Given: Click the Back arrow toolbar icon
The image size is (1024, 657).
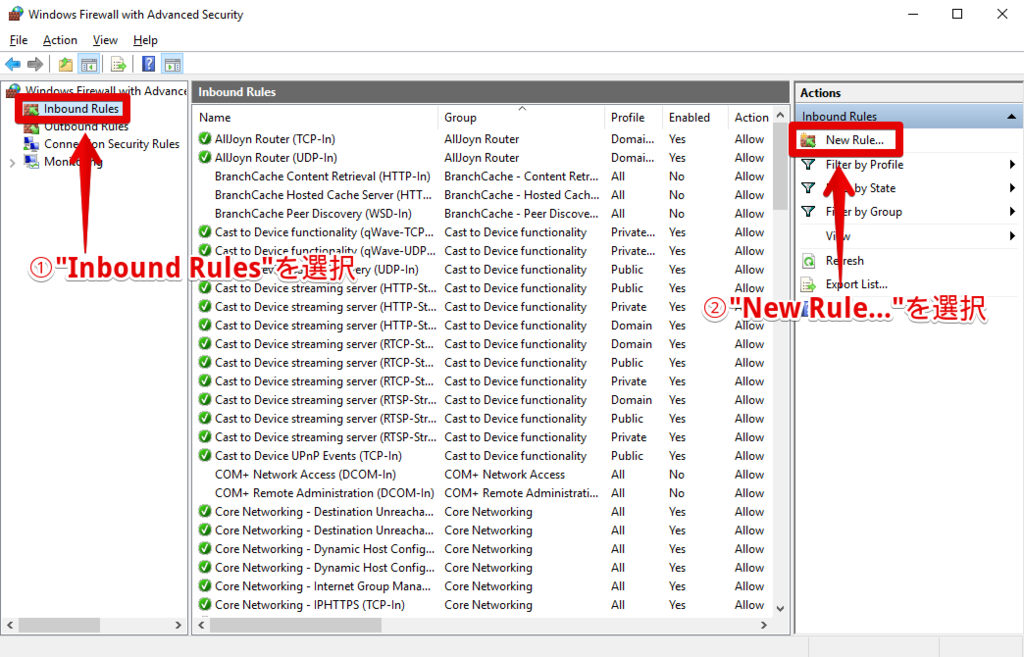Looking at the screenshot, I should pos(13,64).
